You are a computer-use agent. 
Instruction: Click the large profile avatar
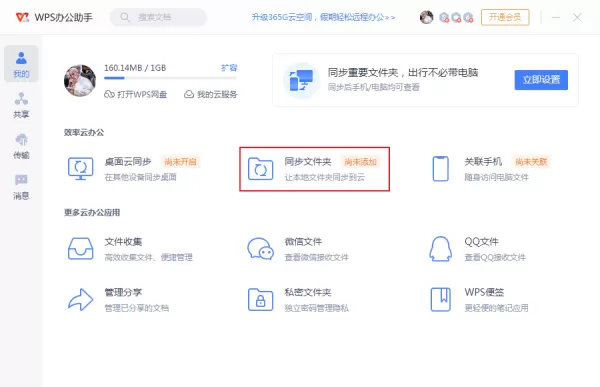point(80,80)
